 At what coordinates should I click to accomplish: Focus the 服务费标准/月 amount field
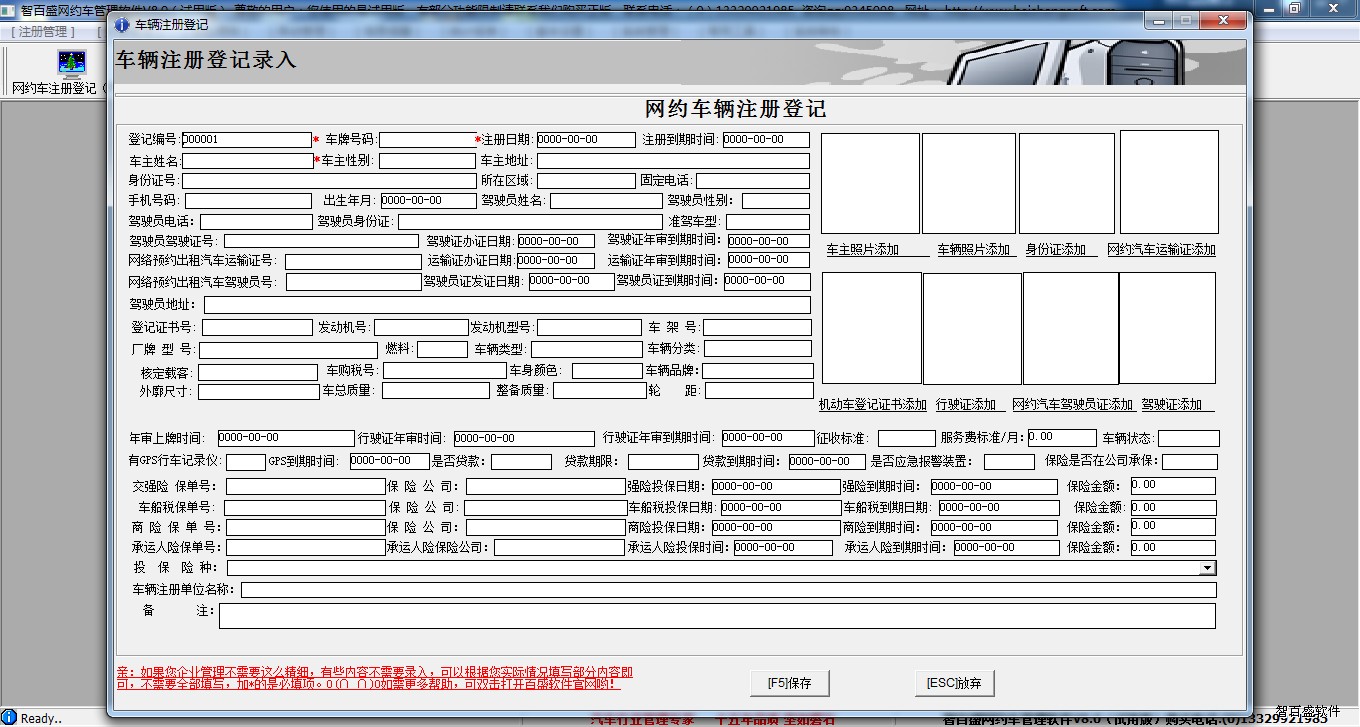coord(1061,437)
